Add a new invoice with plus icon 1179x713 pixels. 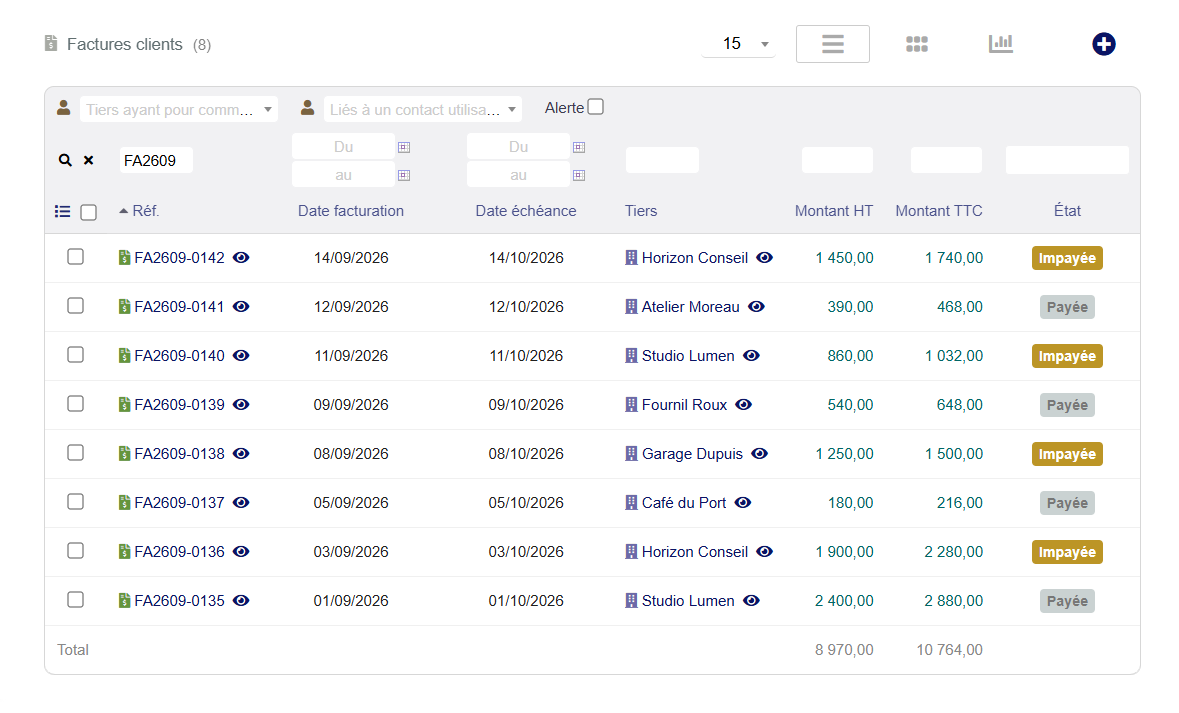[1103, 44]
